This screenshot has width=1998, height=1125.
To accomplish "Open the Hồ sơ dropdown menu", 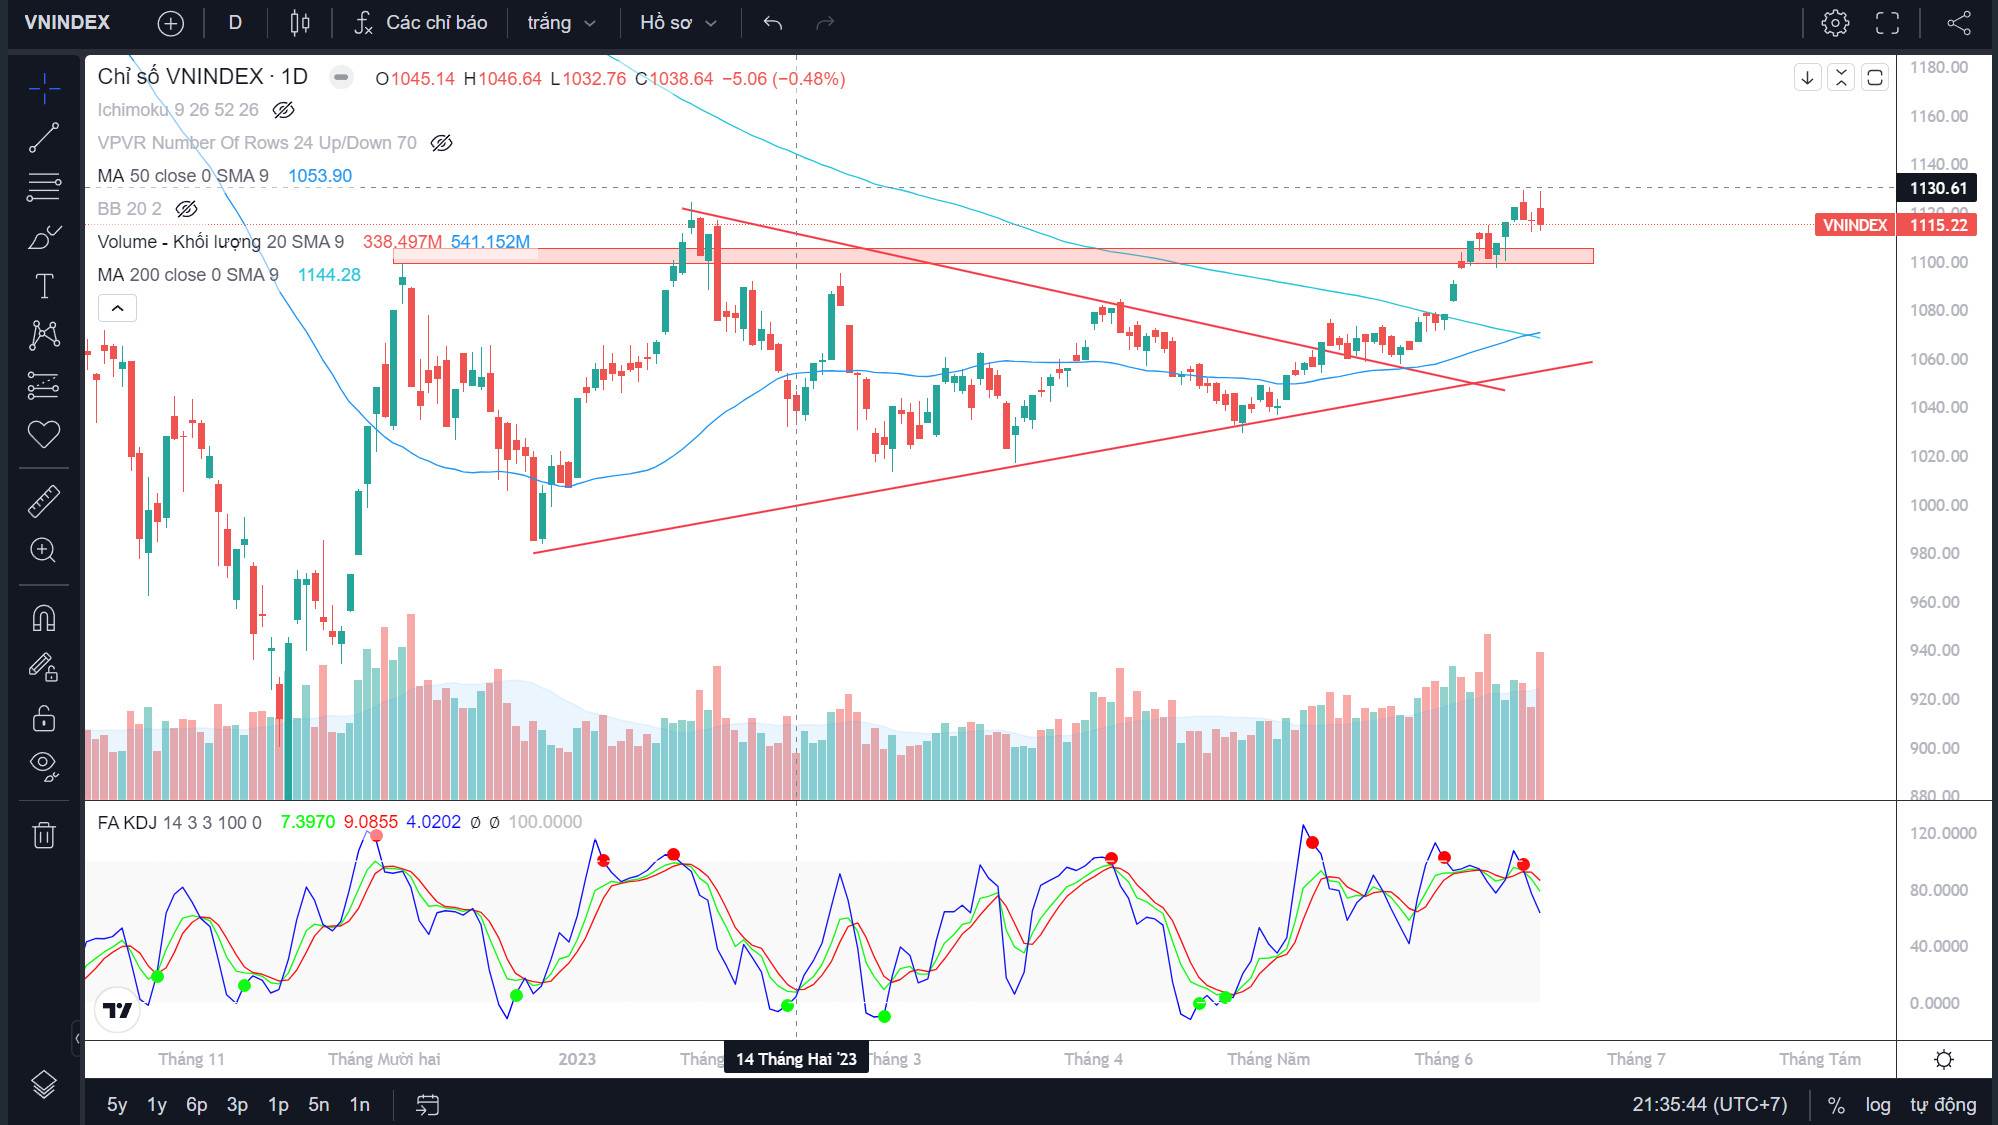I will tap(678, 23).
